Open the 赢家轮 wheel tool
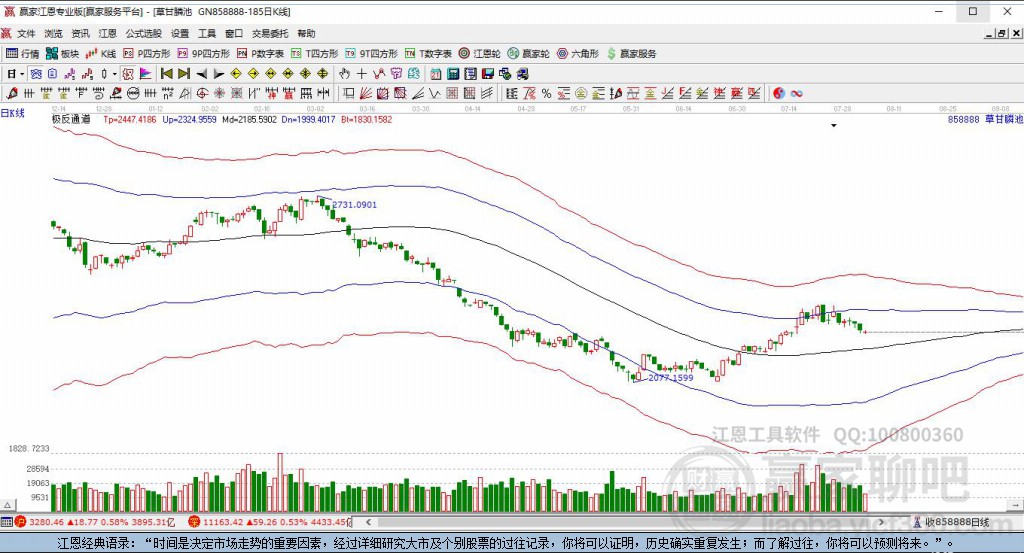This screenshot has width=1024, height=553. [x=528, y=54]
